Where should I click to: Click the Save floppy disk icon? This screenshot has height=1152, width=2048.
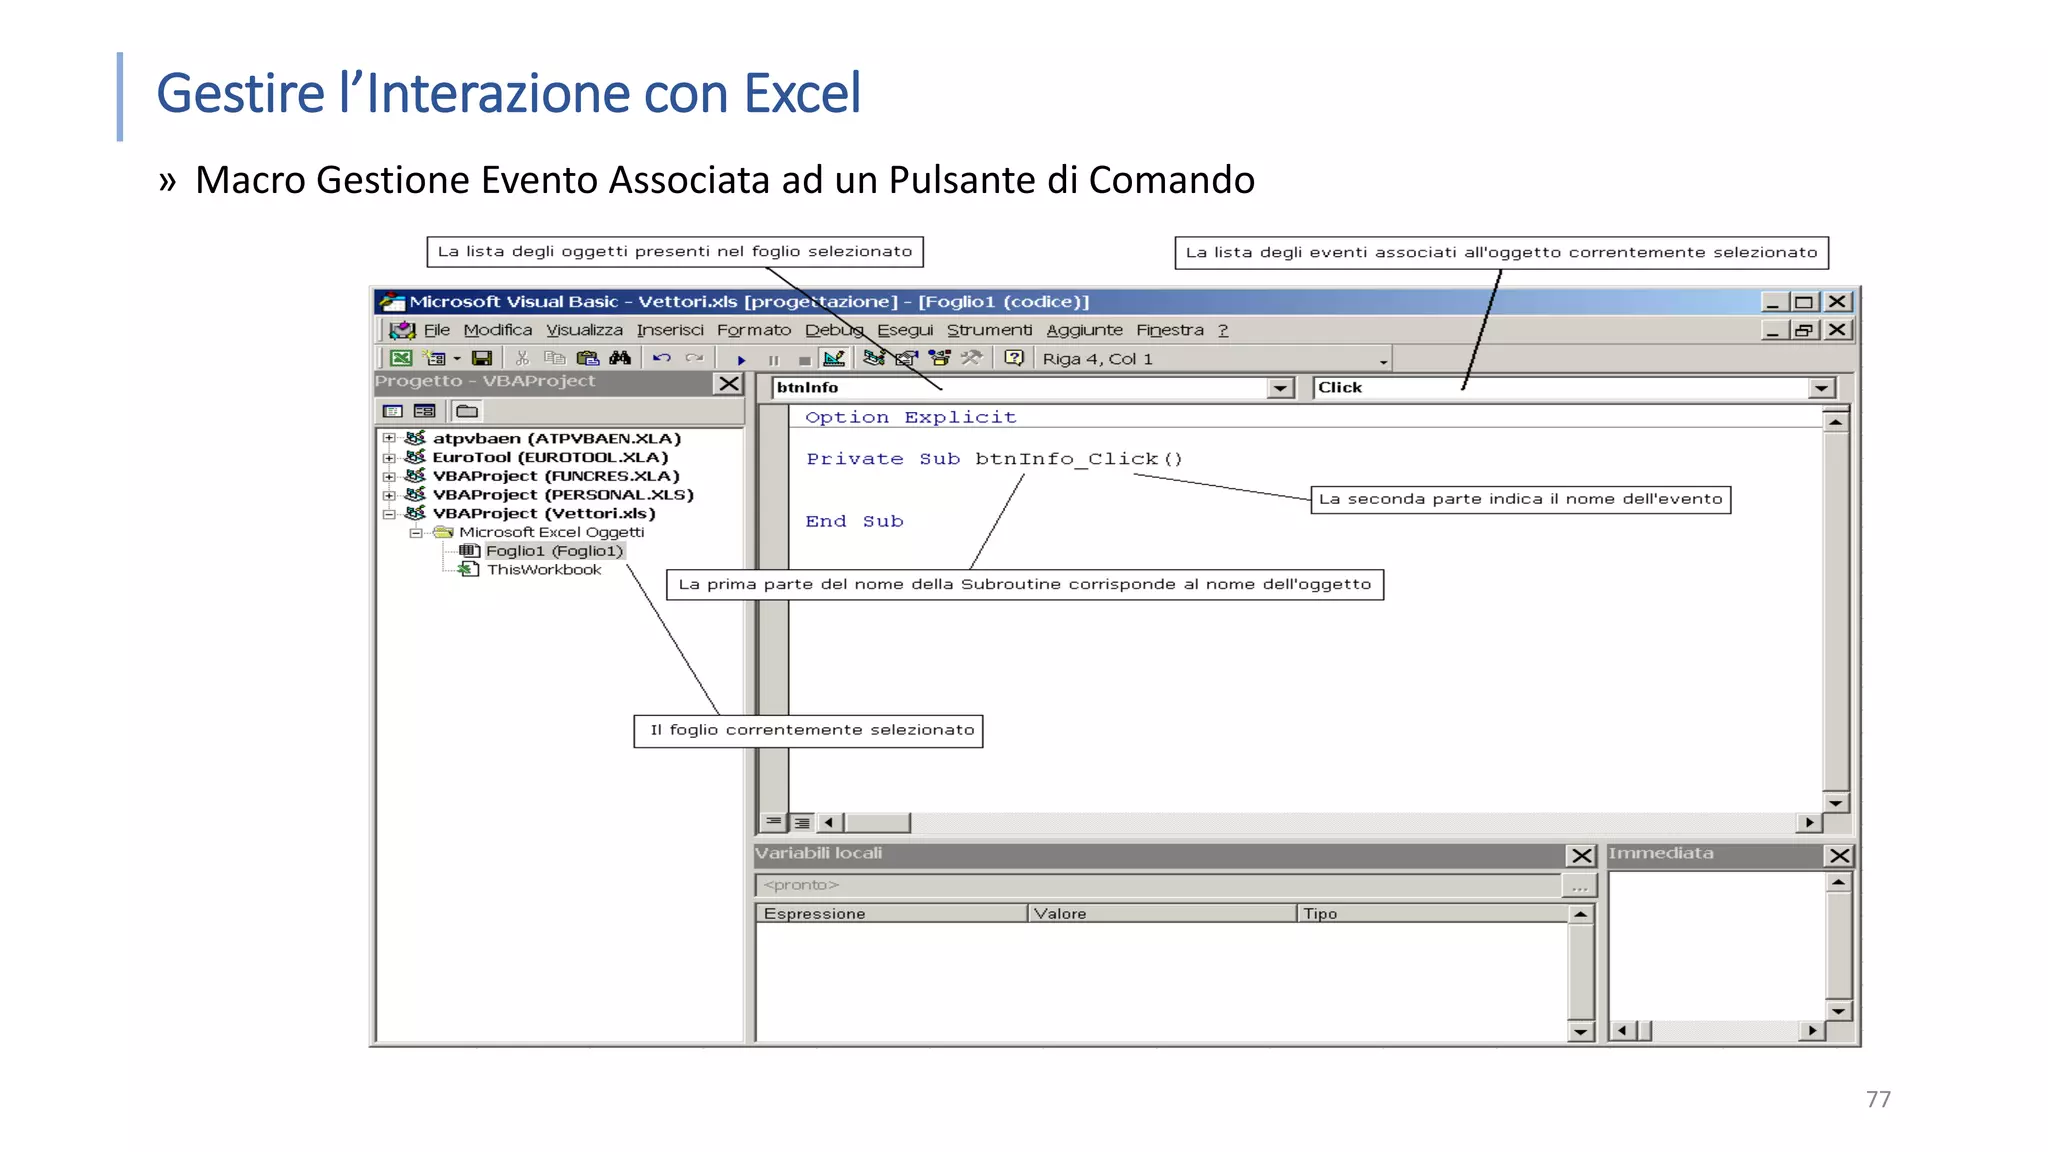pos(482,358)
